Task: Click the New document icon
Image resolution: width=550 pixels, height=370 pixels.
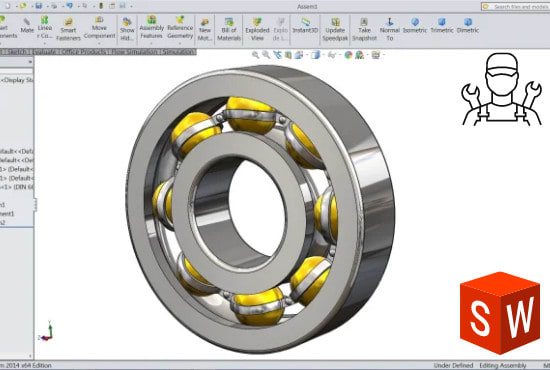Action: pyautogui.click(x=7, y=6)
